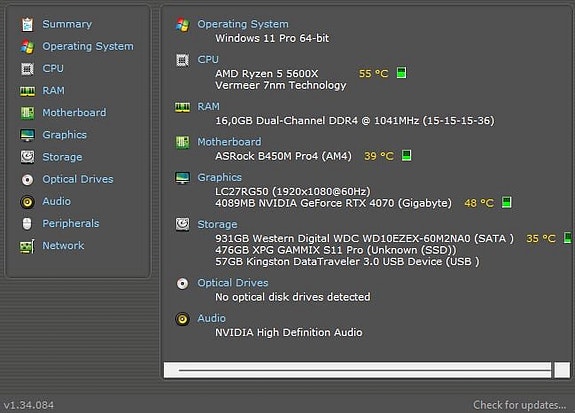Screen dimensions: 575x413
Task: Click the Audio heading in summary panel
Action: (212, 318)
